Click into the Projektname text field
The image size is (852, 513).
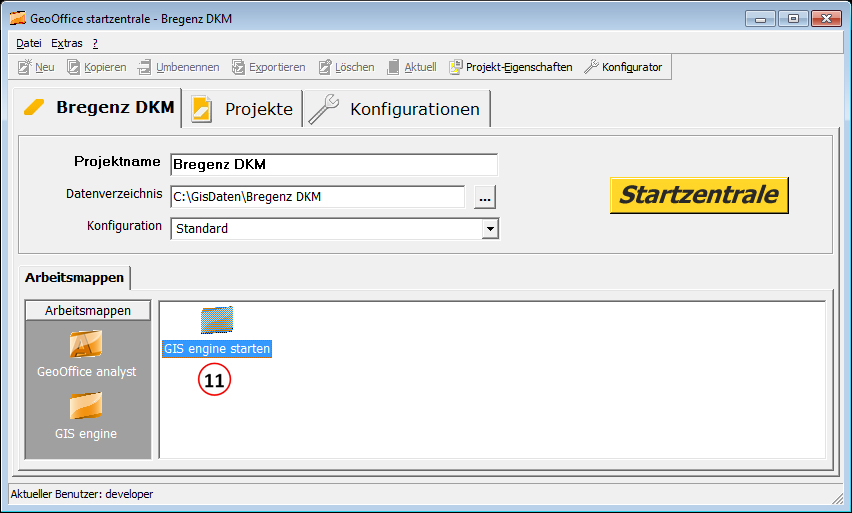click(333, 164)
